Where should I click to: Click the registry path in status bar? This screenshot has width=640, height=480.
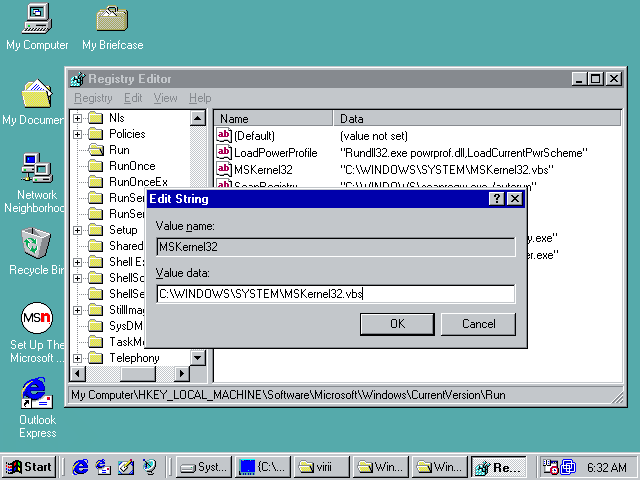289,395
